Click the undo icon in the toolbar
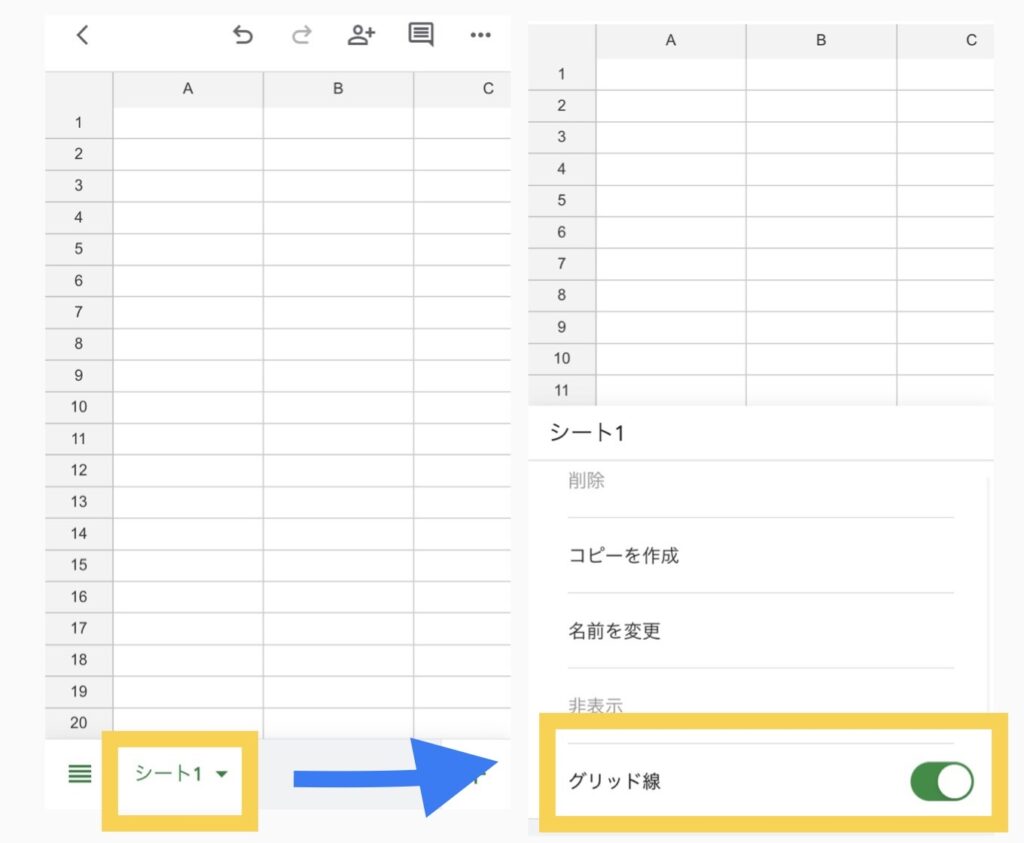Image resolution: width=1024 pixels, height=843 pixels. [243, 35]
